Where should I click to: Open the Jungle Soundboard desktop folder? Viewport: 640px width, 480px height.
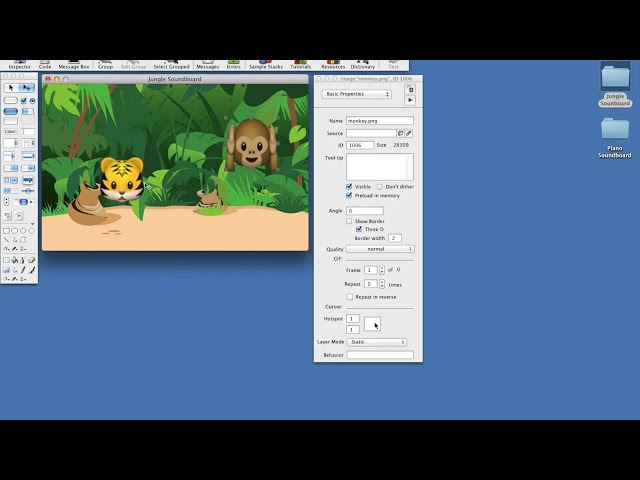(615, 84)
